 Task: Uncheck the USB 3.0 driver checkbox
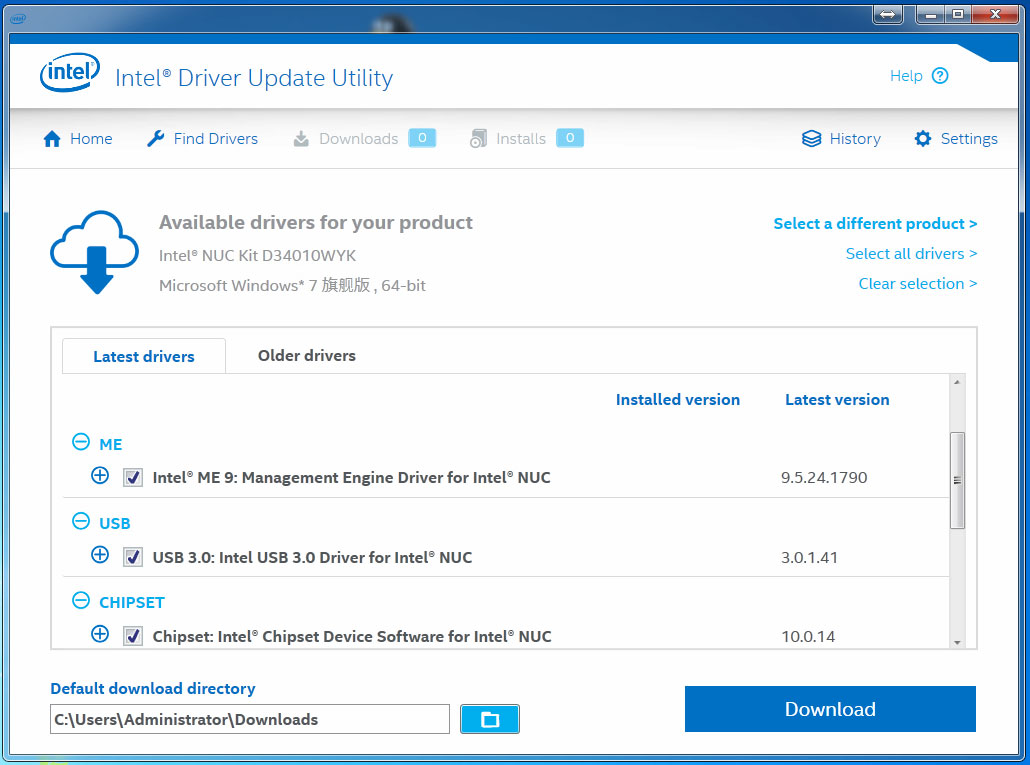[133, 557]
